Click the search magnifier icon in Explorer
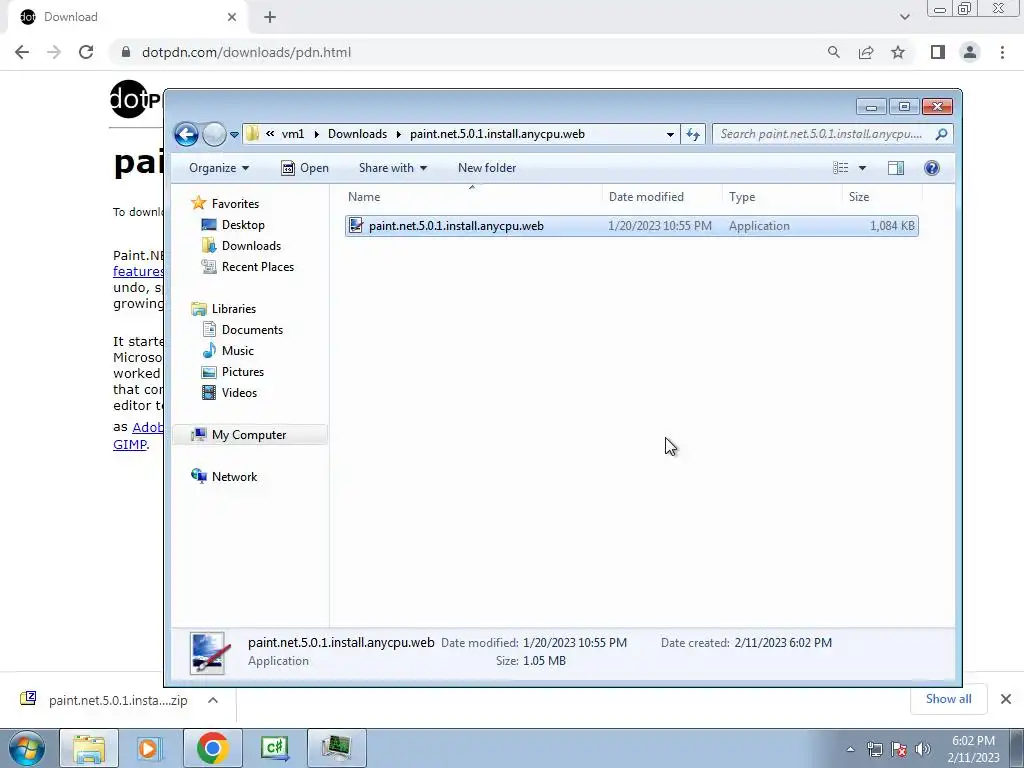1024x768 pixels. point(941,134)
